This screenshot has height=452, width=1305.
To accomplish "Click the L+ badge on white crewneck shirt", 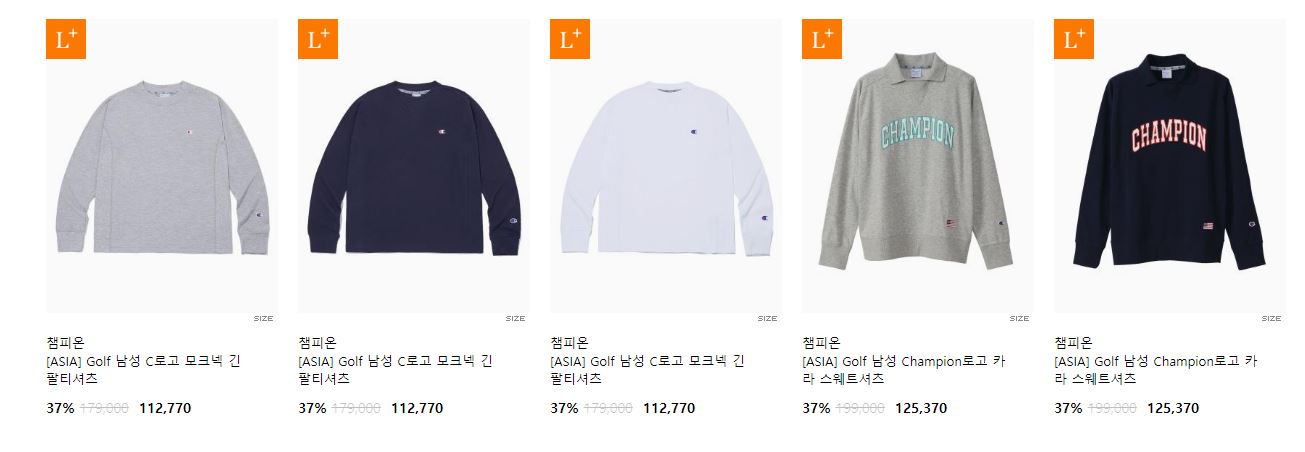I will point(570,39).
